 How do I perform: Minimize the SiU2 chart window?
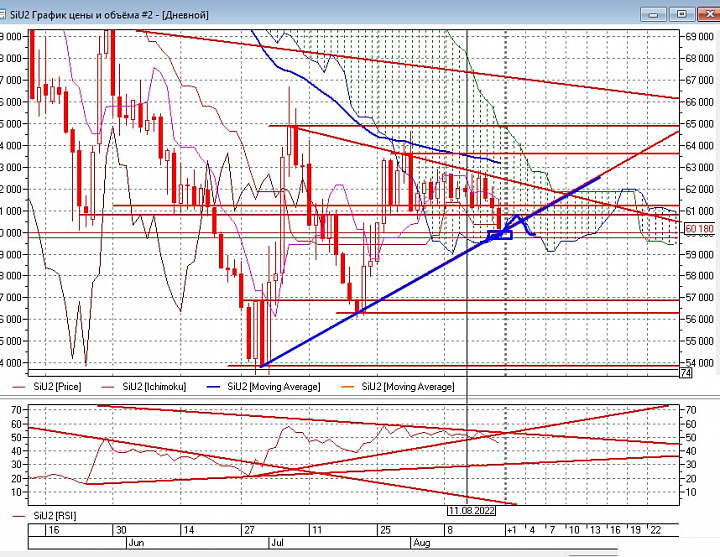[653, 14]
